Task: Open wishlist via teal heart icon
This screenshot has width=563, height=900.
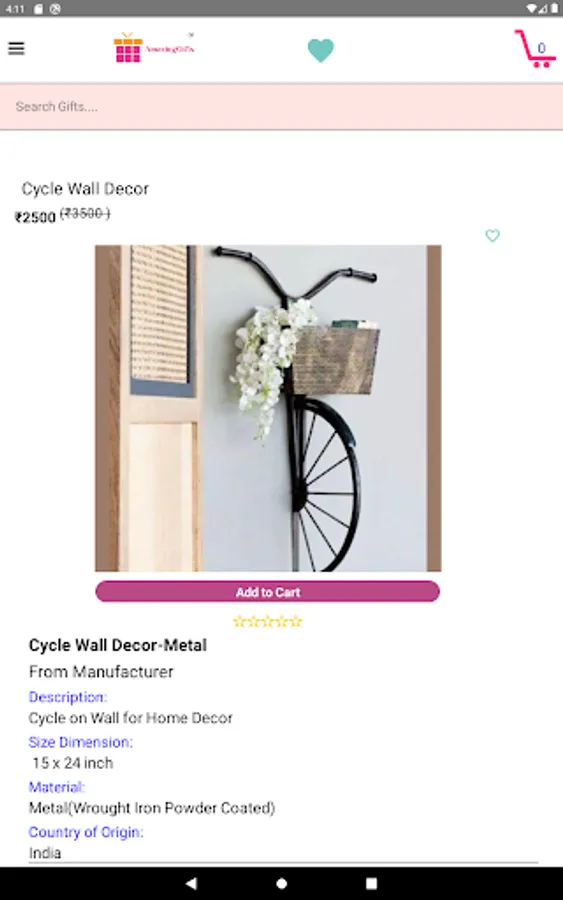Action: pyautogui.click(x=320, y=50)
